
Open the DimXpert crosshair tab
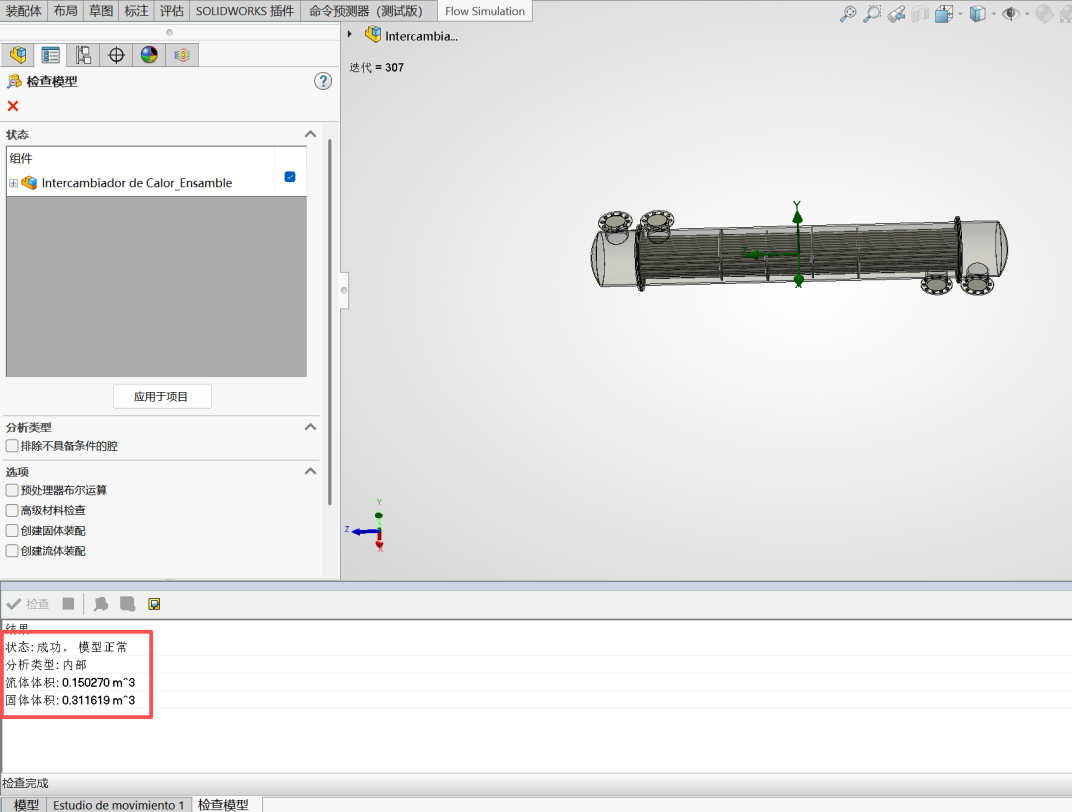116,55
